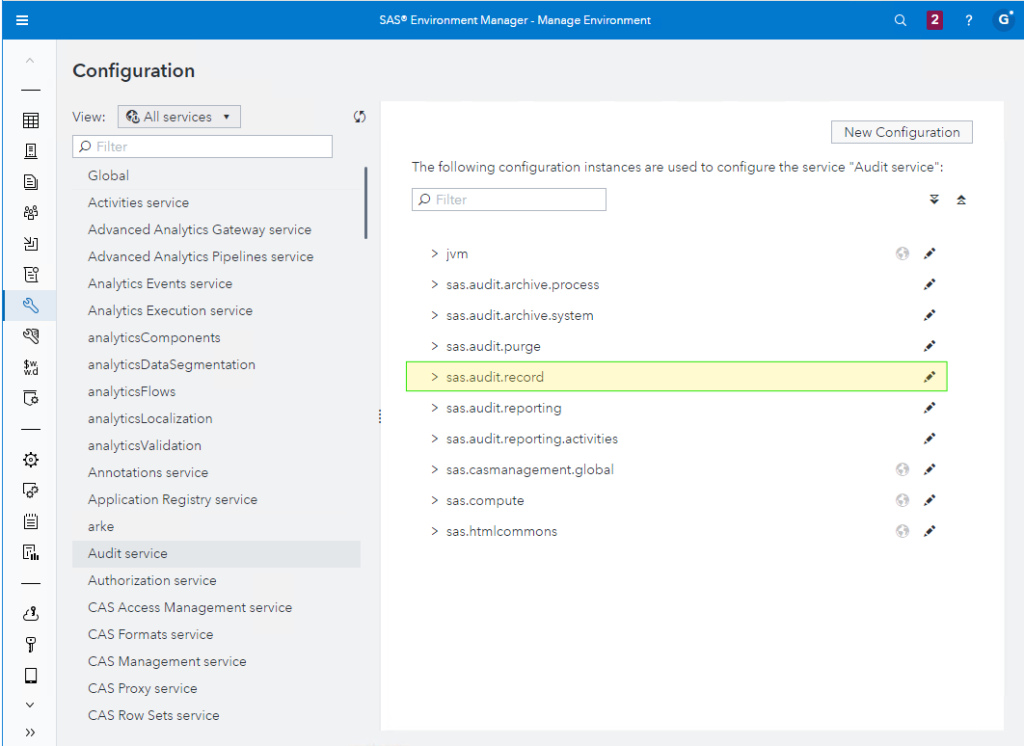Select the Global configuration item
Screen dimensions: 1024x746
point(108,175)
